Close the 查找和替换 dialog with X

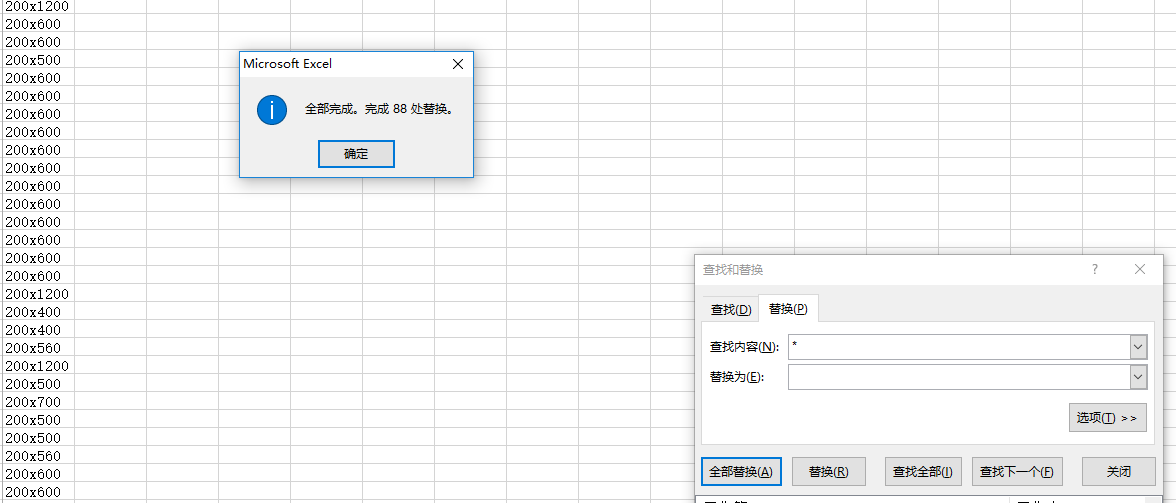click(1140, 269)
